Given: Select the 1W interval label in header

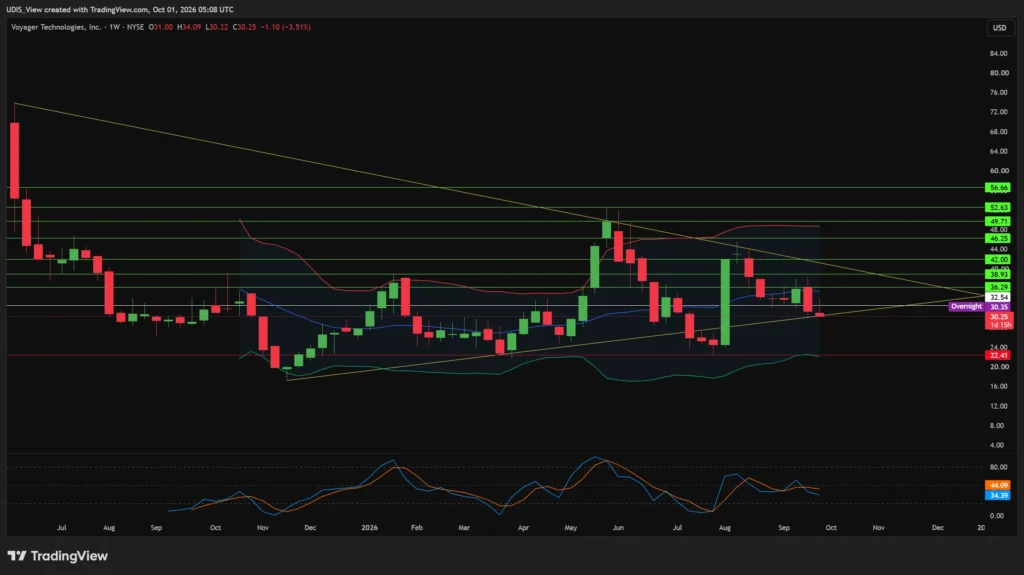Looking at the screenshot, I should point(115,27).
